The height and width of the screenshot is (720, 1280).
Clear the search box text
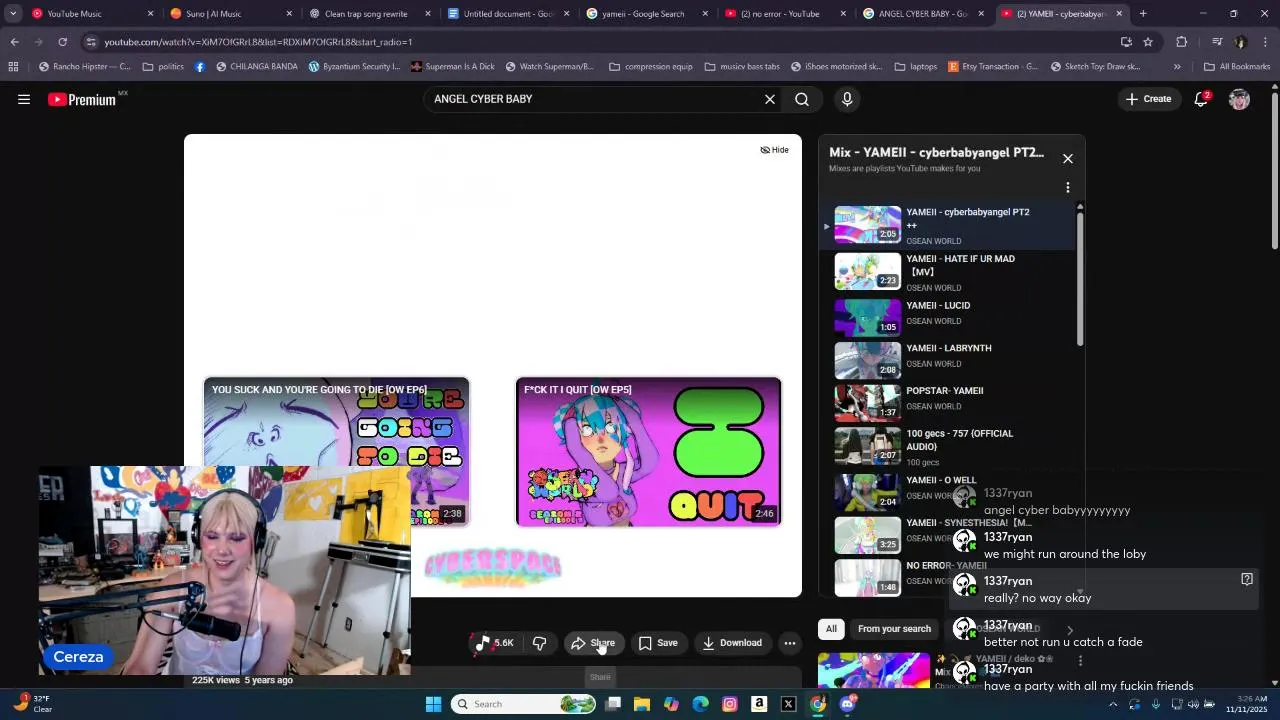pos(770,99)
